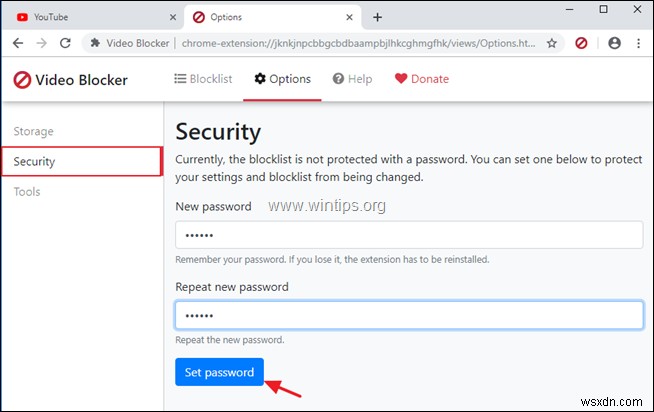The image size is (654, 412).
Task: Open the Blocklist page
Action: pos(203,79)
